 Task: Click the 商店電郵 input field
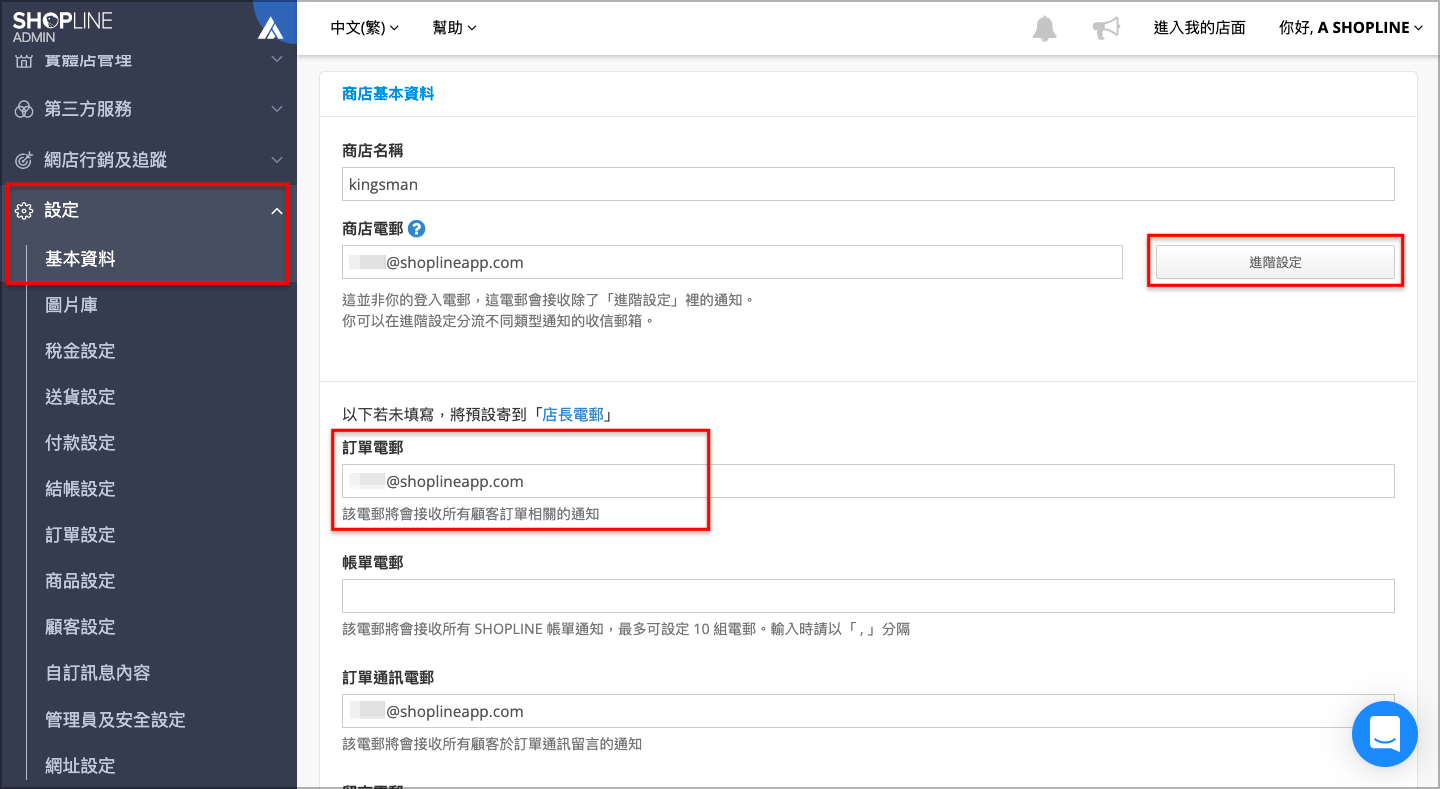[x=732, y=262]
